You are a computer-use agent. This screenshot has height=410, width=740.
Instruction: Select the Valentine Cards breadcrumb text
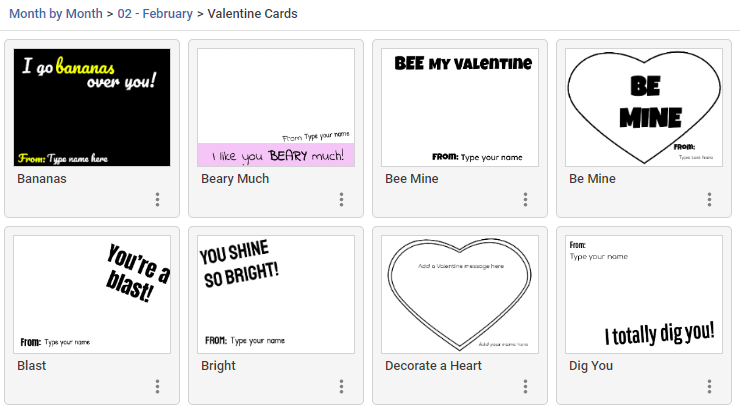tap(252, 14)
